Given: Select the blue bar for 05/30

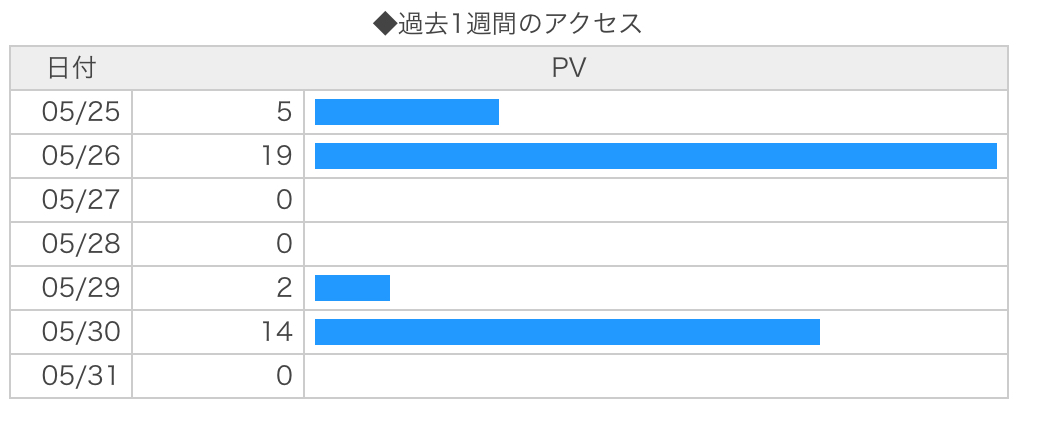Looking at the screenshot, I should click(x=567, y=332).
